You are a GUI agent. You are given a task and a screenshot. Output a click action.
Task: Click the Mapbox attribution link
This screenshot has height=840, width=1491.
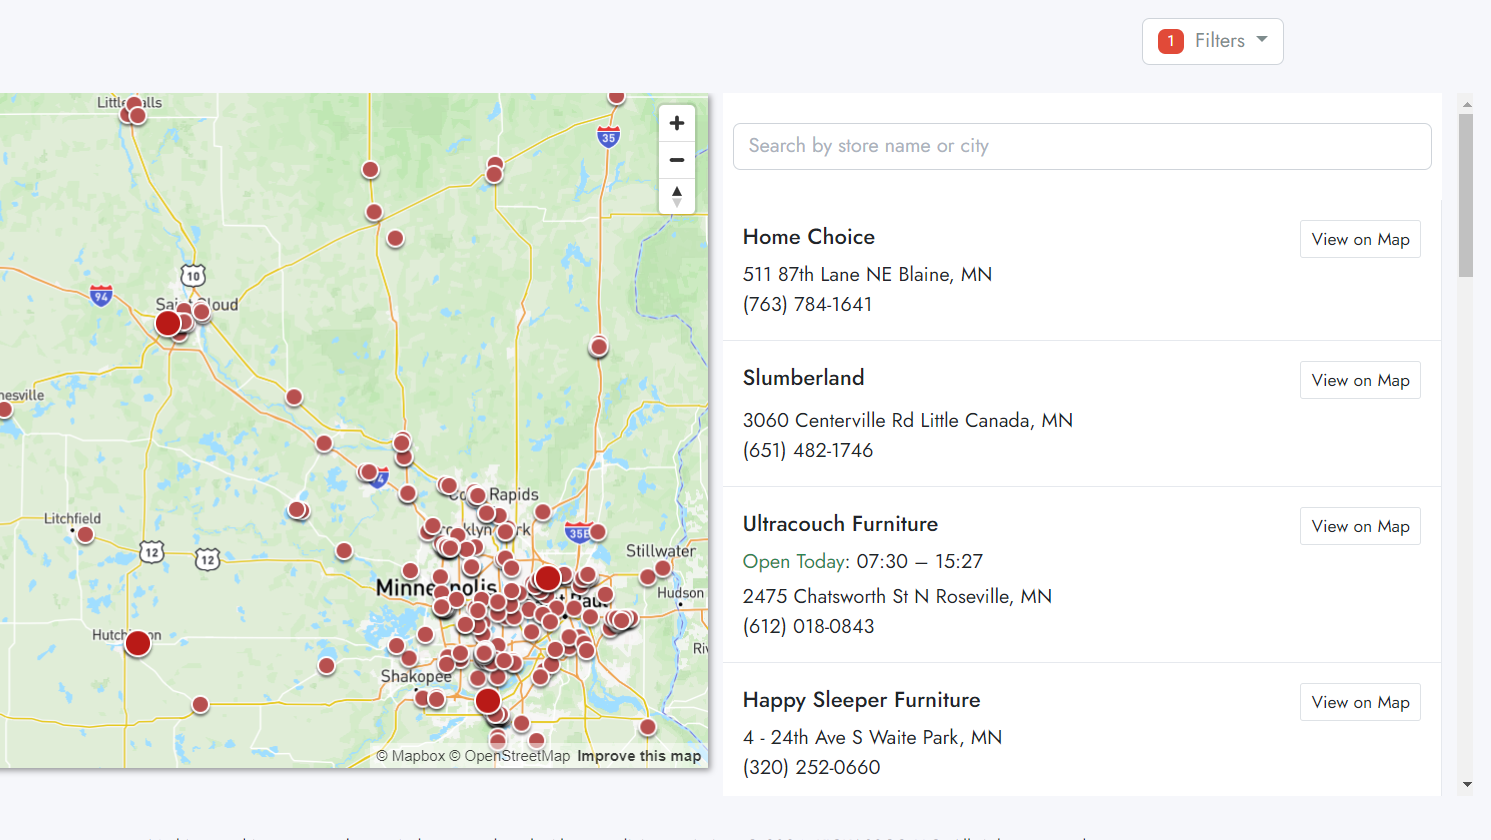(x=411, y=756)
